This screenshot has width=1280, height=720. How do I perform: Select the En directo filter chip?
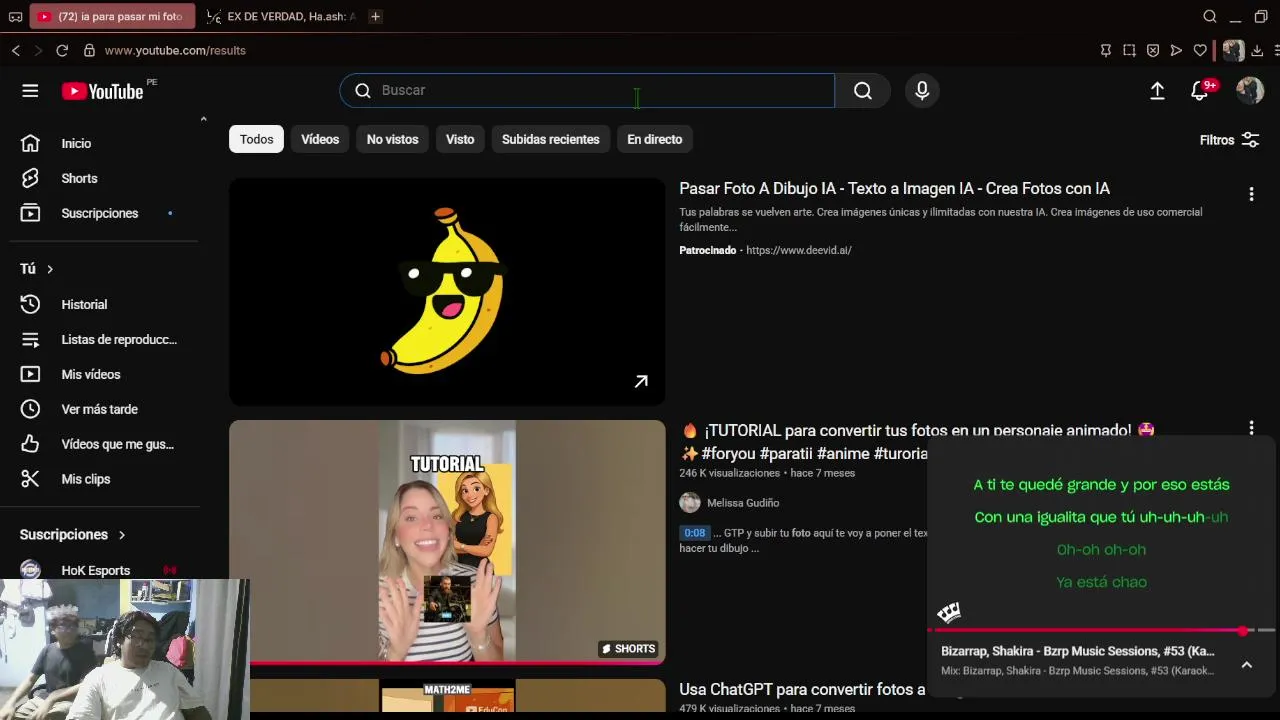(655, 139)
